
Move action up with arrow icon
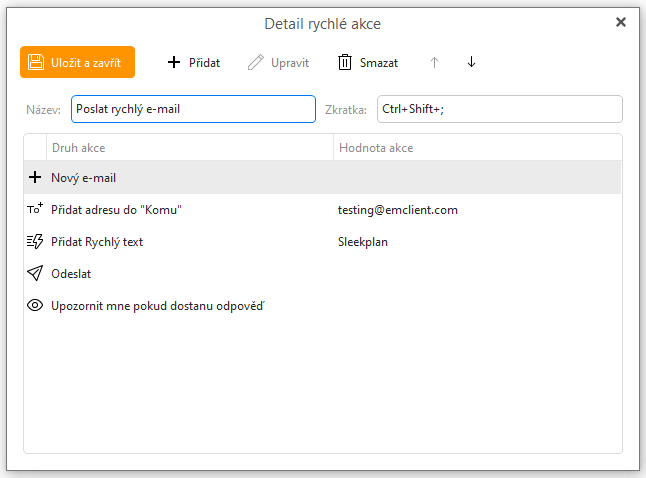pyautogui.click(x=434, y=62)
